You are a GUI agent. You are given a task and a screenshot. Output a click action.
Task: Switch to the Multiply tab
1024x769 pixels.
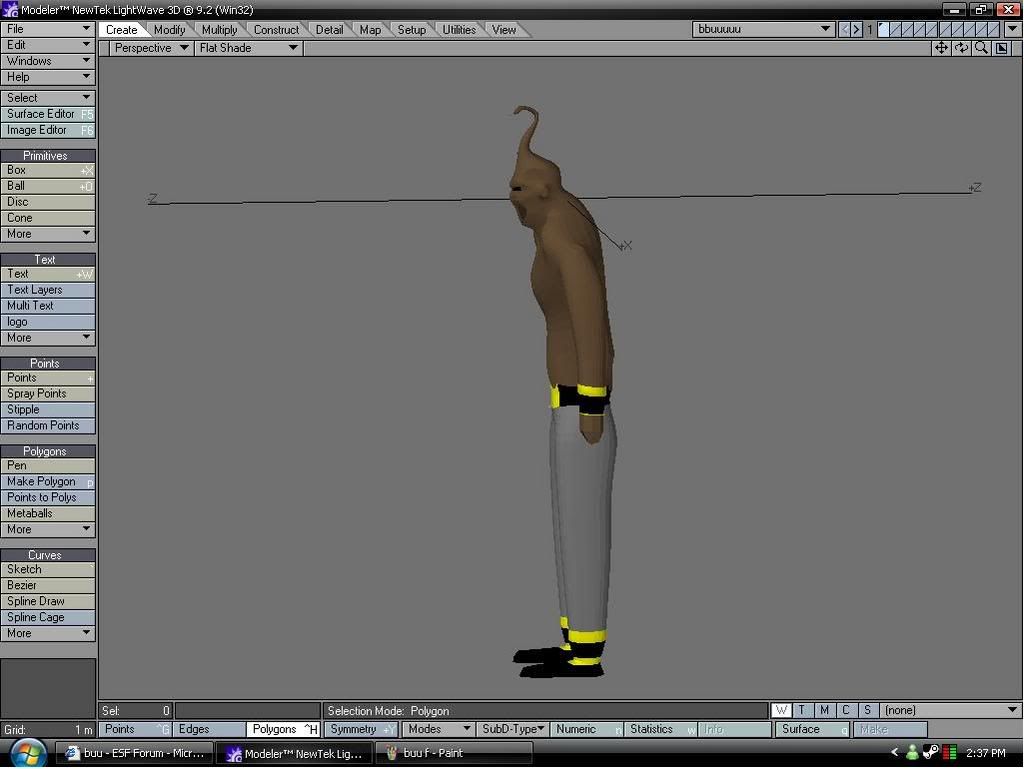219,30
